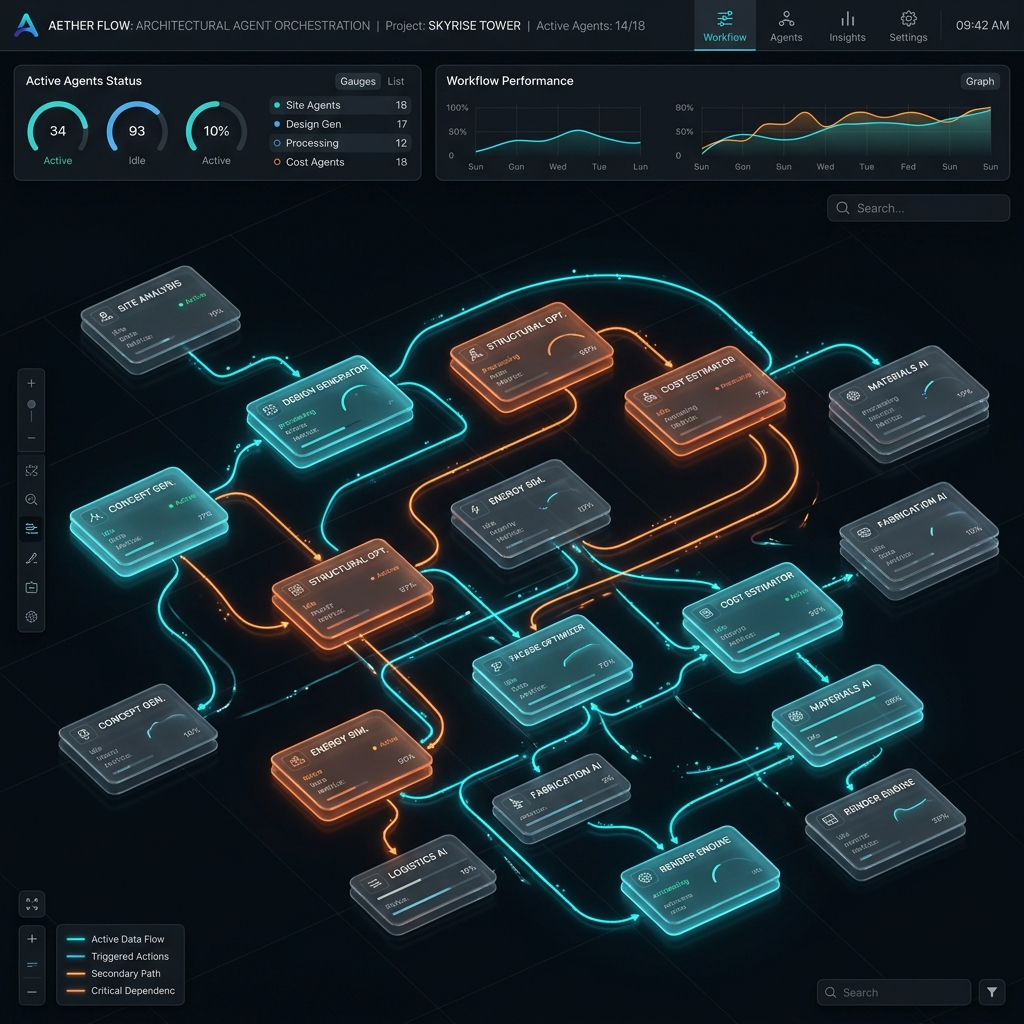
Task: Click the icon on teal Concept Gen. card
Action: (x=95, y=517)
